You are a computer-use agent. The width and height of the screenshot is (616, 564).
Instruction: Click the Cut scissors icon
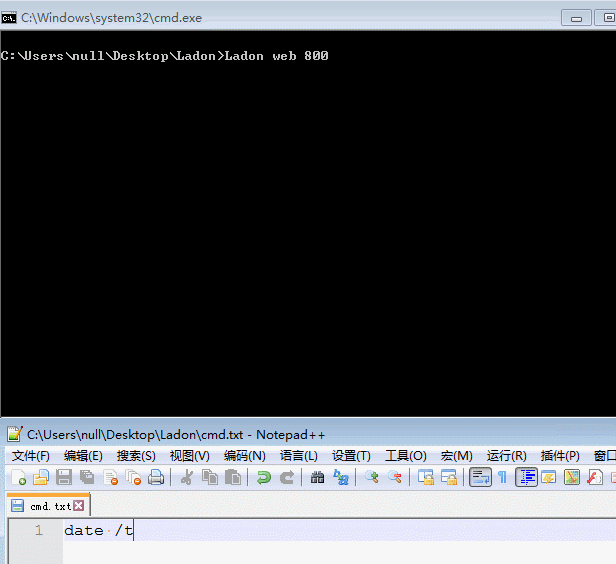tap(186, 478)
